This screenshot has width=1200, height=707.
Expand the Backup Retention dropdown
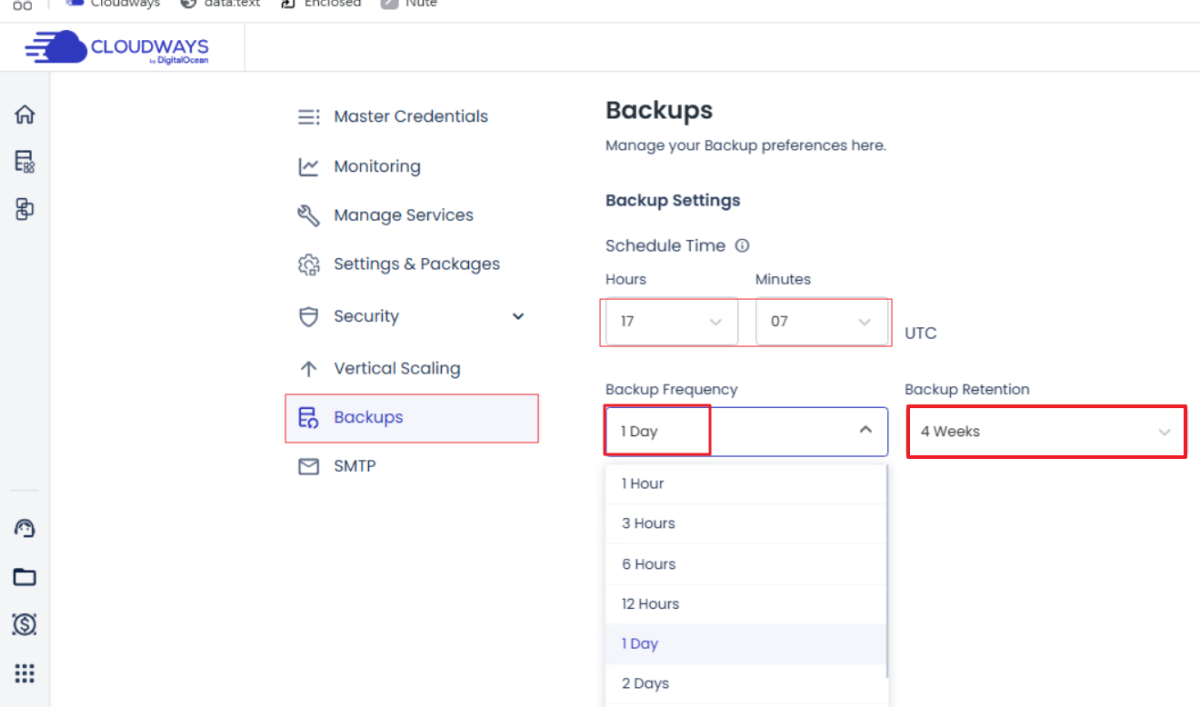[x=1045, y=432]
